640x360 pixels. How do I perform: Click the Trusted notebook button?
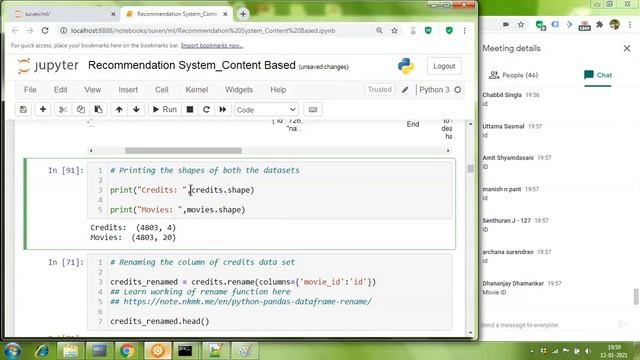(x=380, y=89)
